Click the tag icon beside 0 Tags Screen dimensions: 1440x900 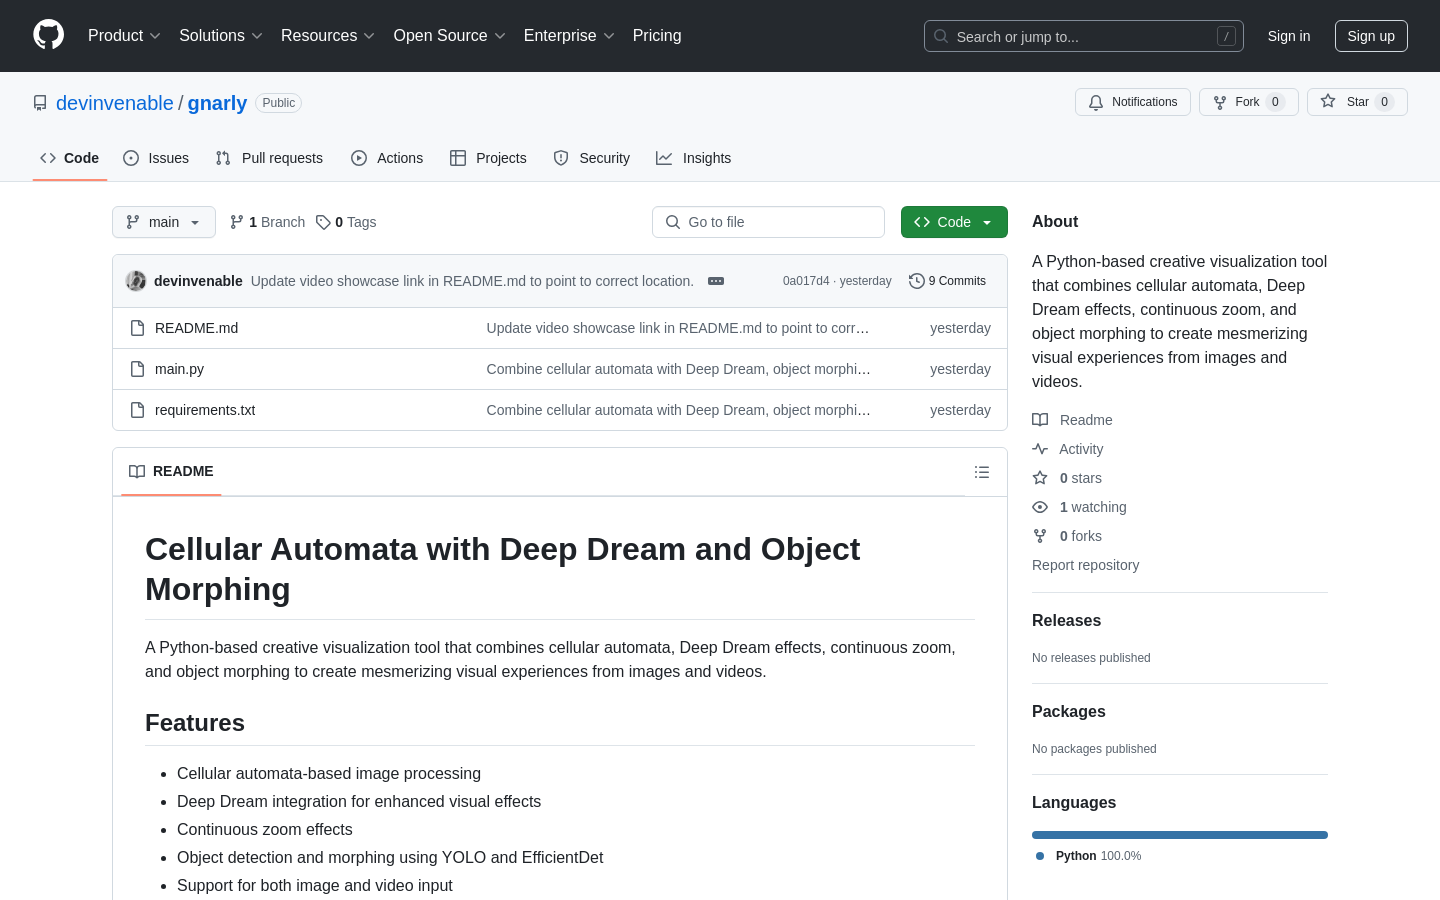point(323,222)
